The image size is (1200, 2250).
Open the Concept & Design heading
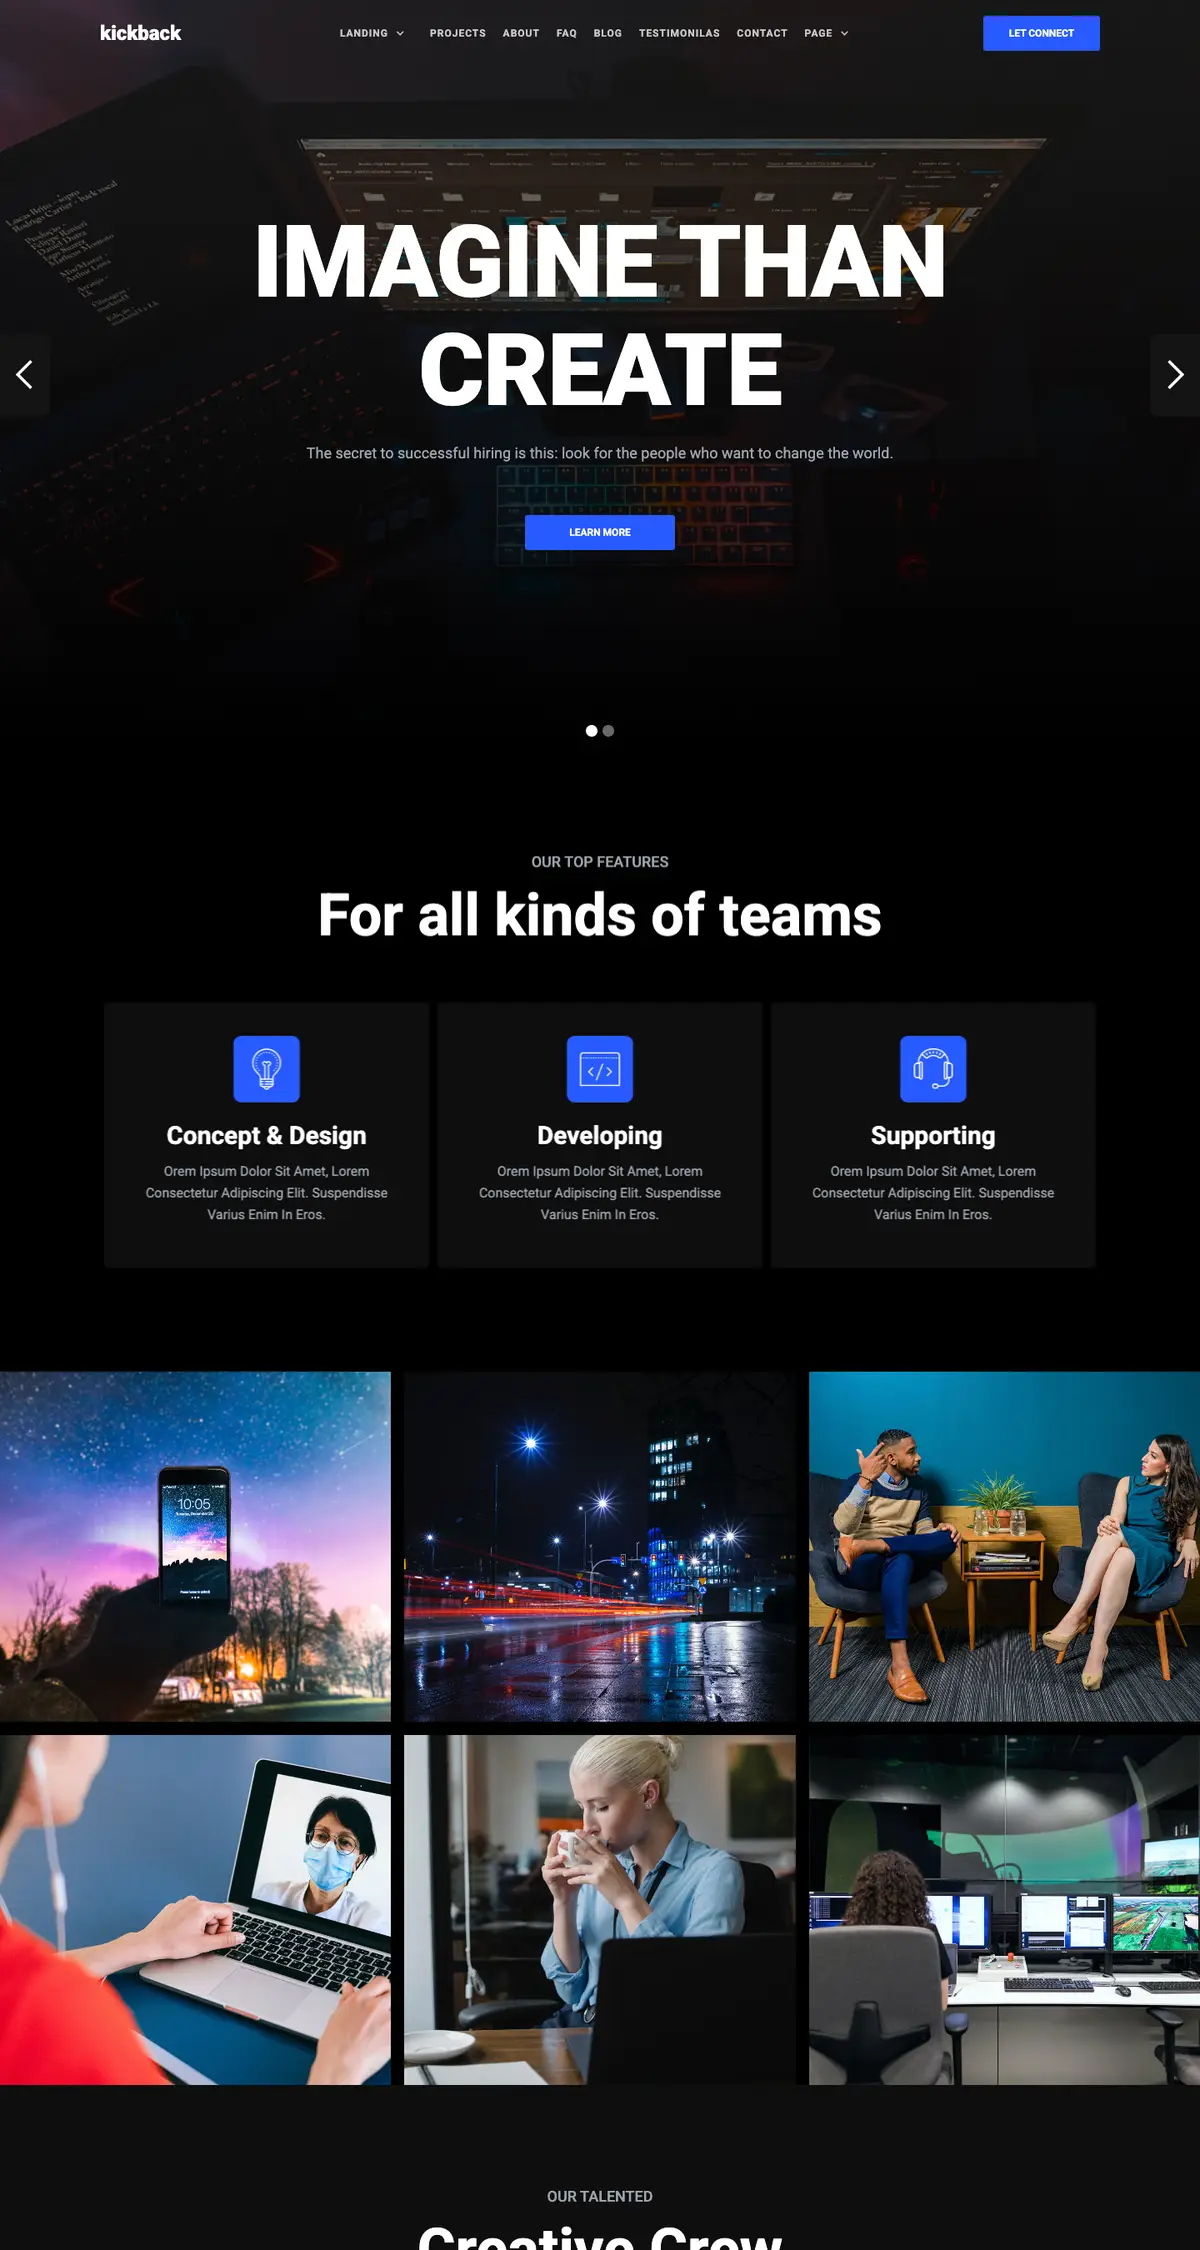[266, 1136]
